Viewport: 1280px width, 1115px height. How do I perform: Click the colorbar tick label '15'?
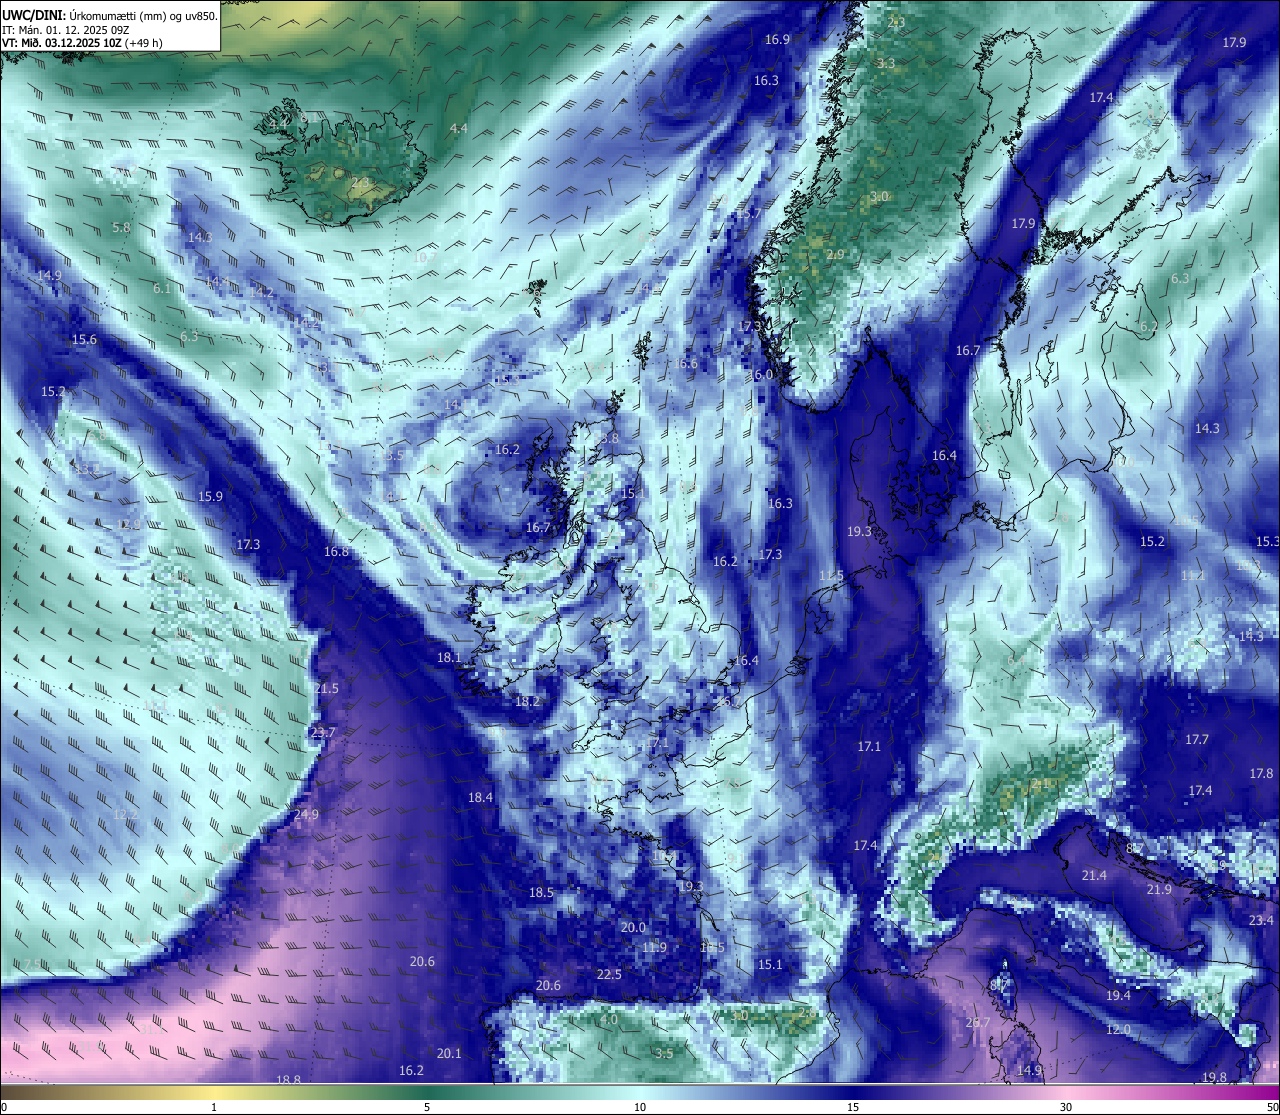[853, 1107]
